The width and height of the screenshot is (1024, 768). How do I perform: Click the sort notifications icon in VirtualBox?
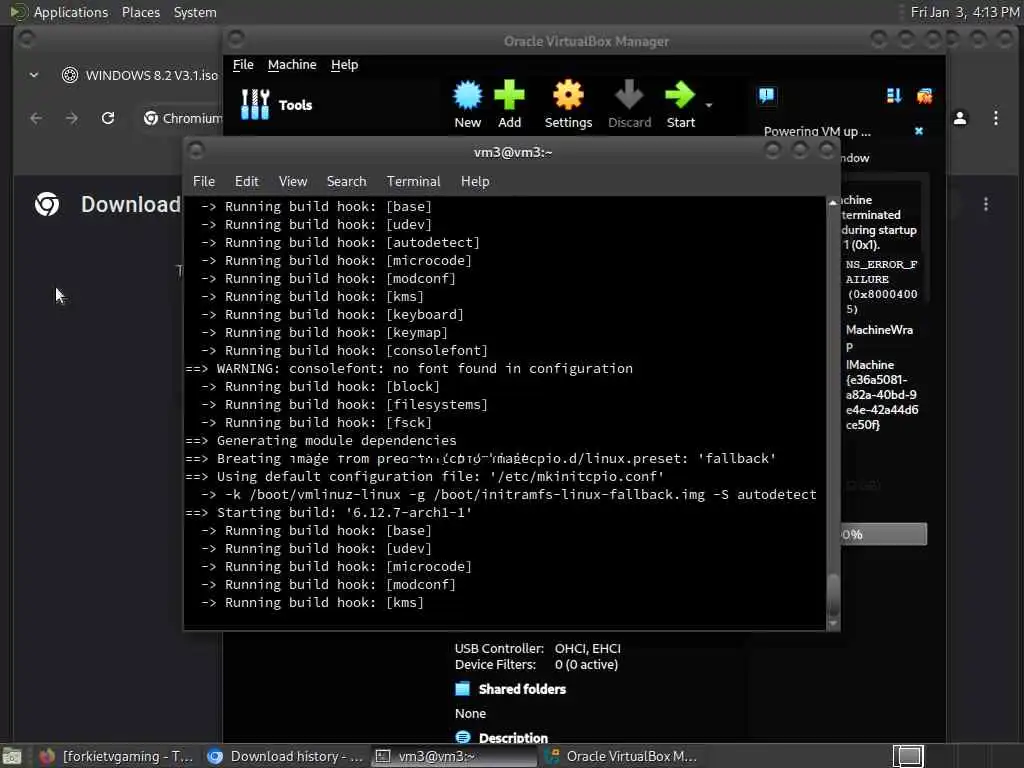tap(894, 96)
